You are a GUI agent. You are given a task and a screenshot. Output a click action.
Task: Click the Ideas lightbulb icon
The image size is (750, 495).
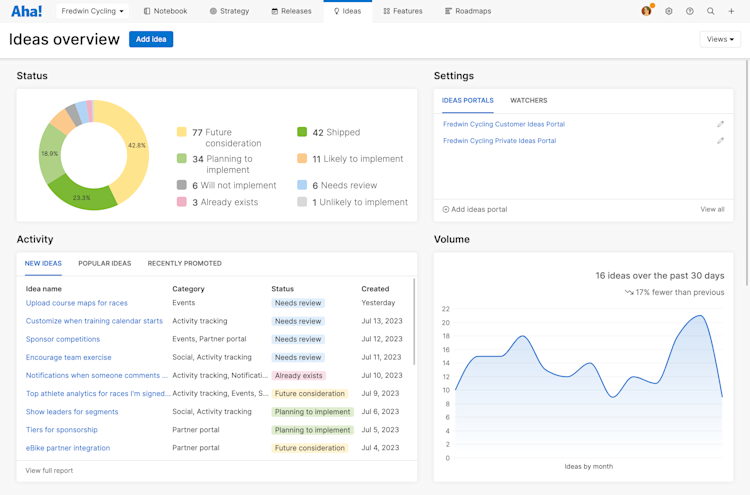click(337, 11)
